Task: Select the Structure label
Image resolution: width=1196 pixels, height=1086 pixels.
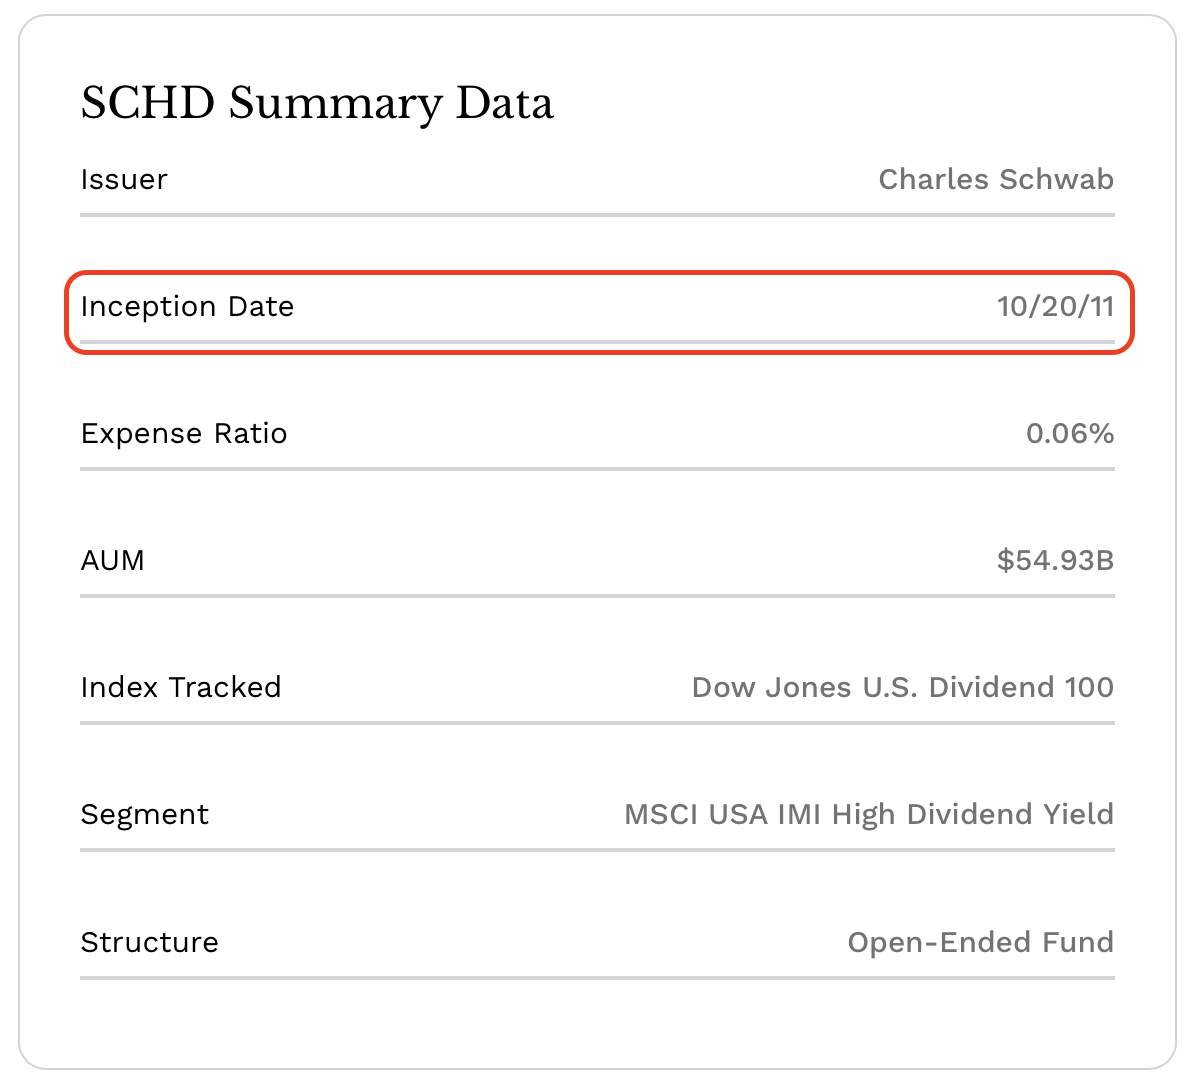Action: pos(150,943)
